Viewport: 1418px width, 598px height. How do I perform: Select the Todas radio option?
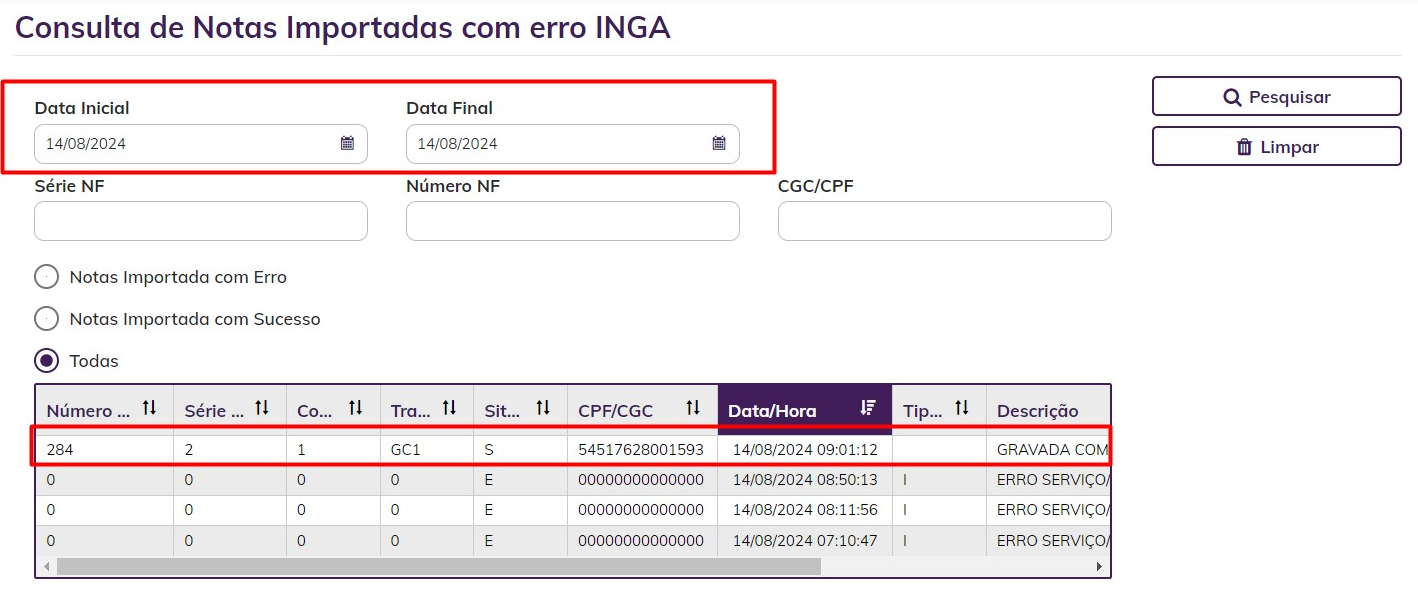tap(47, 361)
